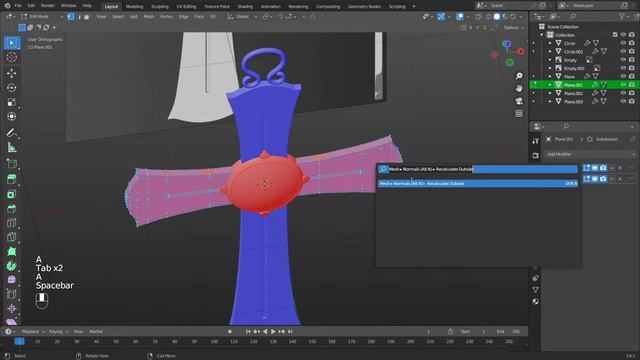Activate the Scale tool

point(12,102)
